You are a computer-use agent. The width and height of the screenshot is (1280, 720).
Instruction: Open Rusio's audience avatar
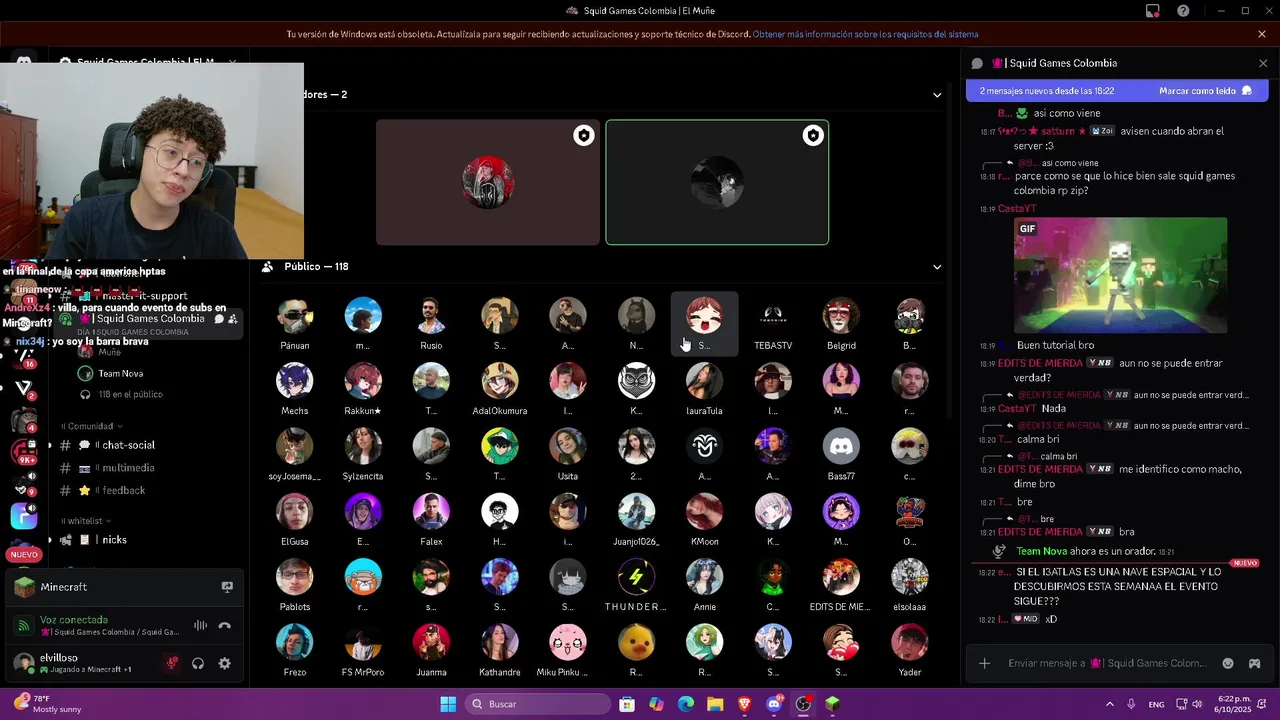[431, 316]
